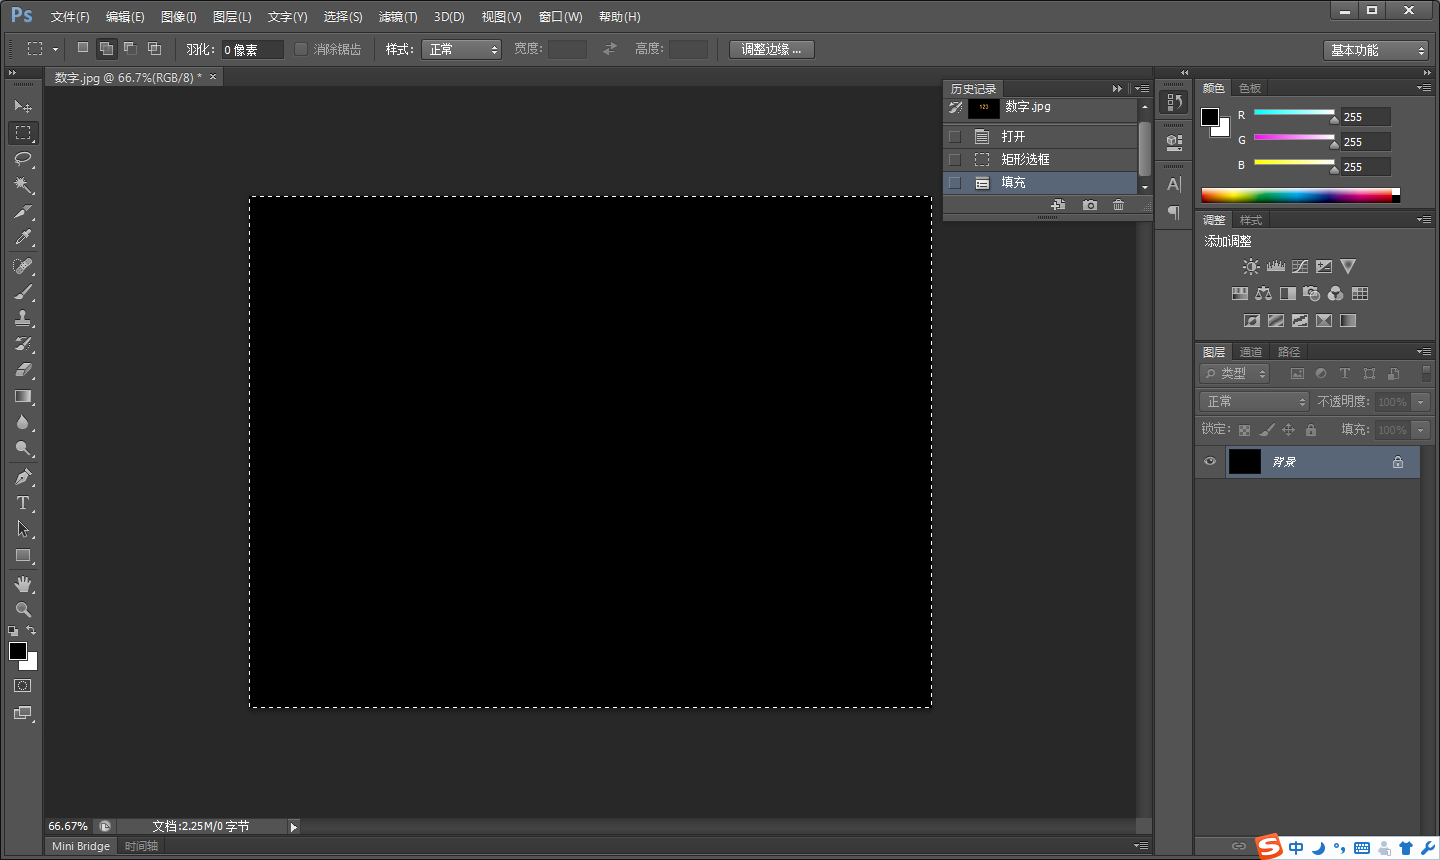Image resolution: width=1440 pixels, height=860 pixels.
Task: Select the Zoom tool
Action: (23, 610)
